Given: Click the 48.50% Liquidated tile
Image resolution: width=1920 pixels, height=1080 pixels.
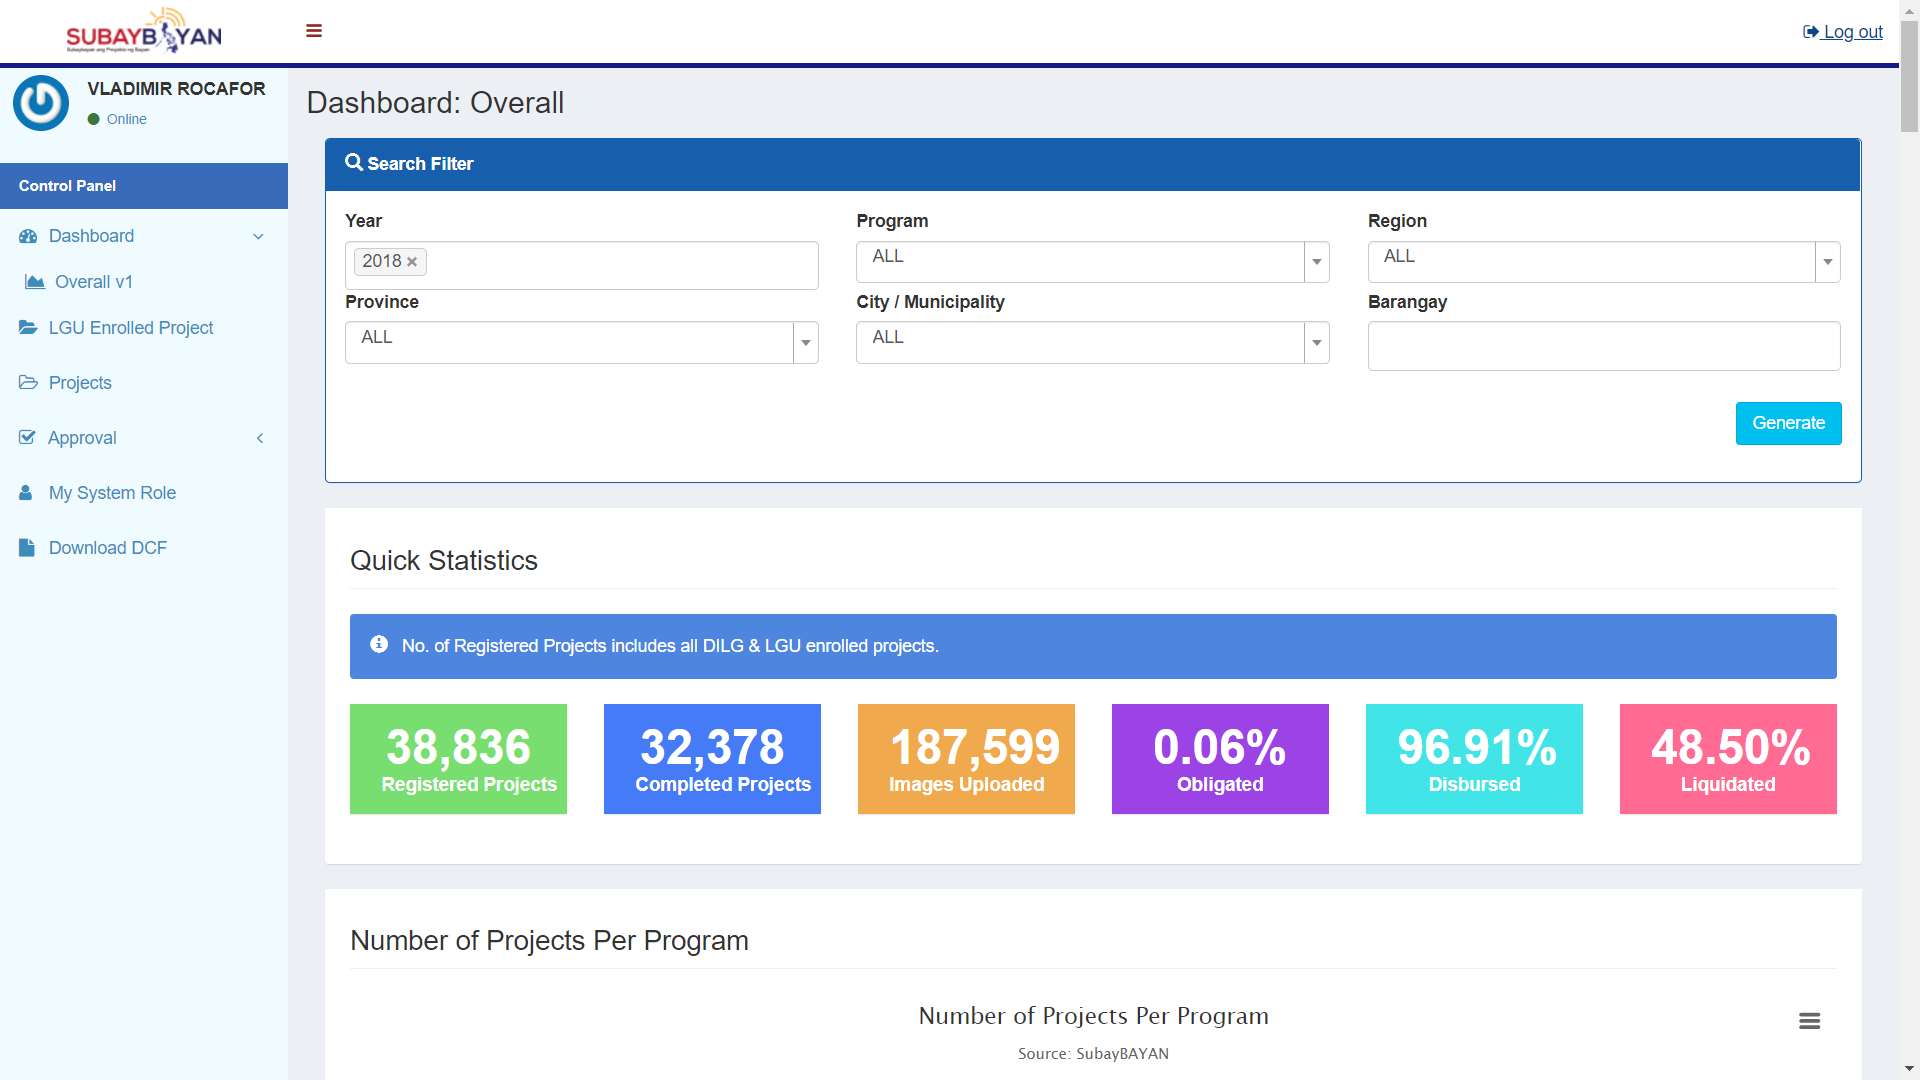Looking at the screenshot, I should (1728, 759).
